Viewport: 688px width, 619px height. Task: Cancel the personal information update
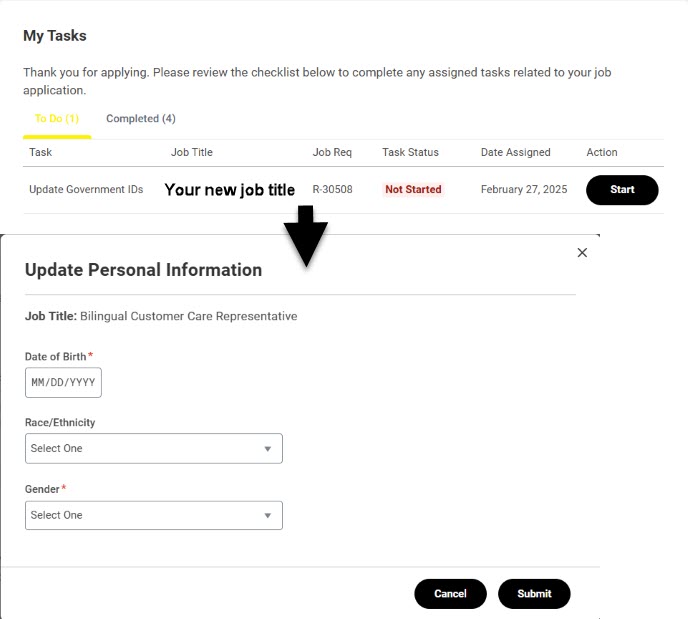(x=450, y=593)
